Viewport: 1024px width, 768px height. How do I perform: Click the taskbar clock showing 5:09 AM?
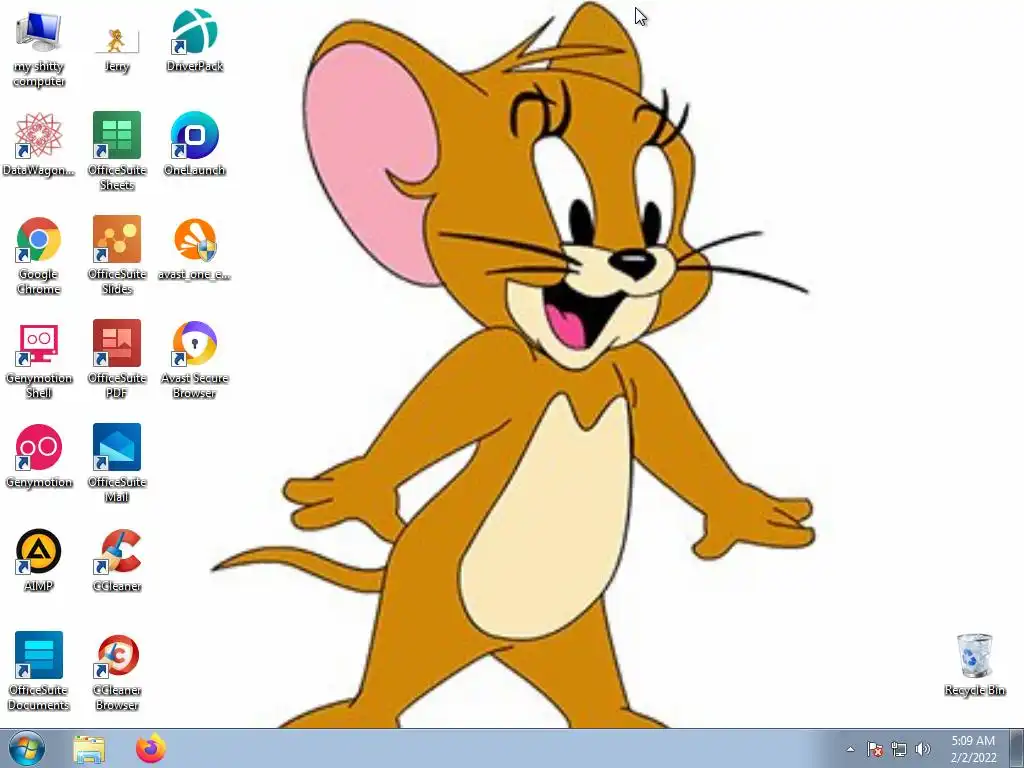(973, 749)
